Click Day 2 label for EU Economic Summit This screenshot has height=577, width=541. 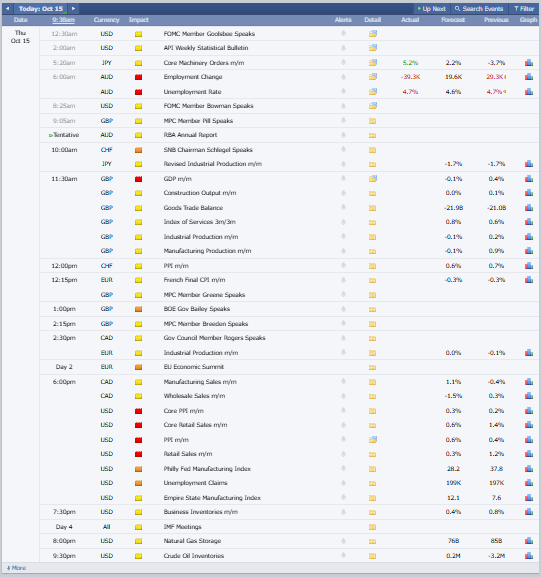click(x=64, y=367)
